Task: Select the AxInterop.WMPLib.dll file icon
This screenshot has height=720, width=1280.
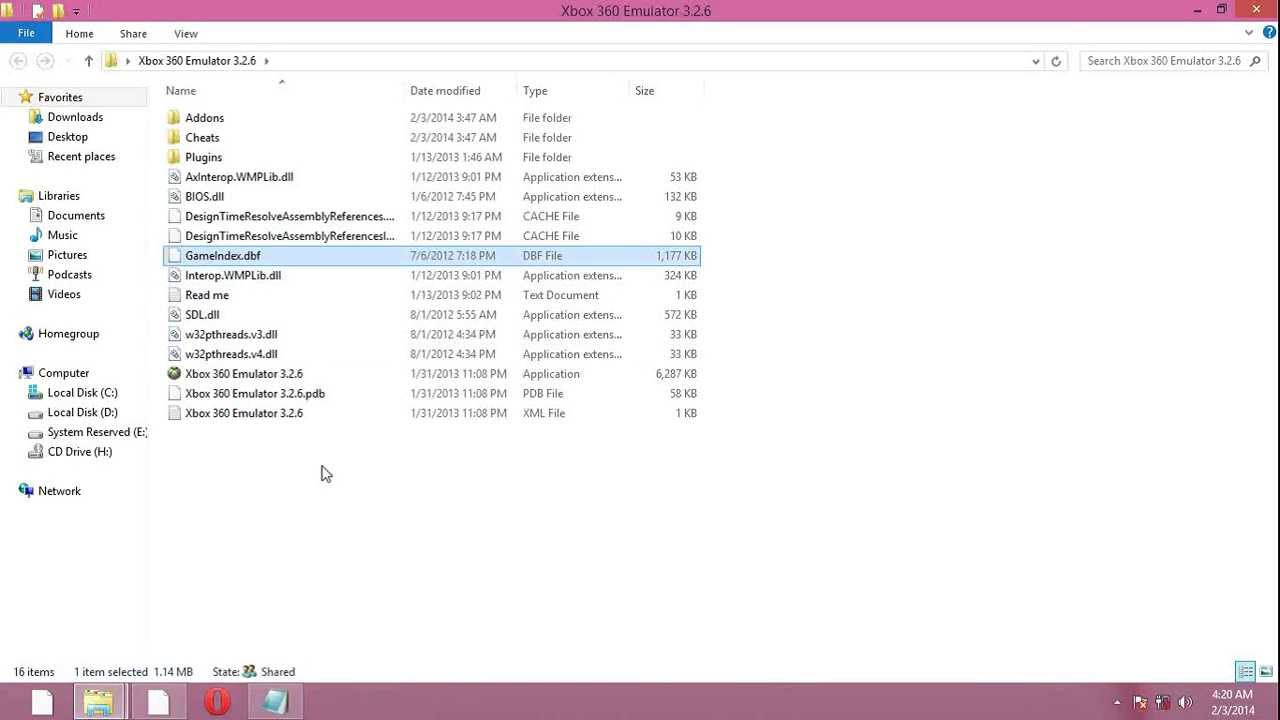Action: click(174, 177)
